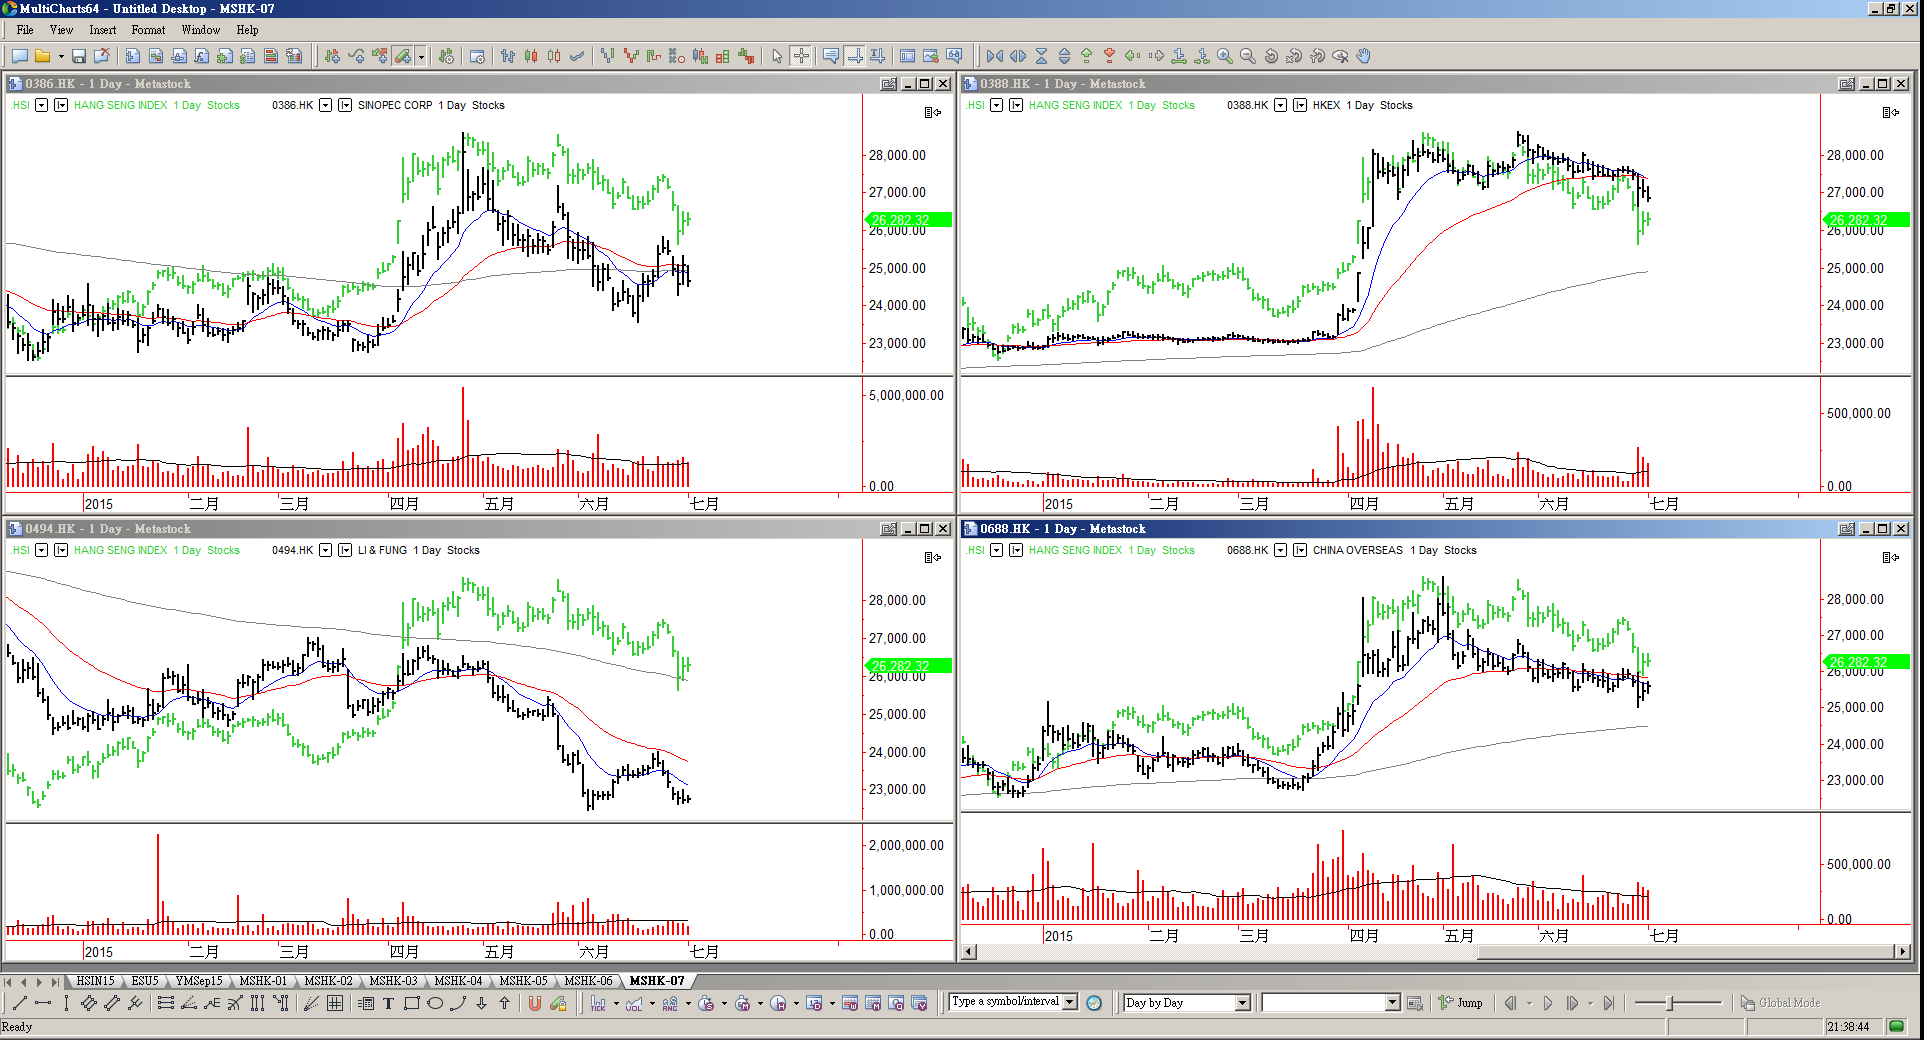Click the Save workspace floppy disk icon
The image size is (1924, 1057).
79,57
